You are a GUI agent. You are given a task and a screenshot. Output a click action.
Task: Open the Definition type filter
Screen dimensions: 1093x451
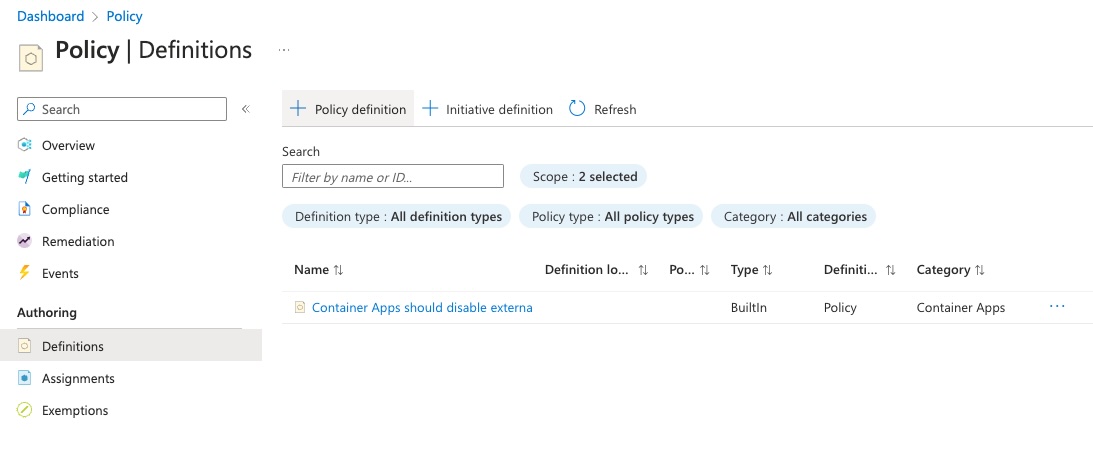pos(397,217)
